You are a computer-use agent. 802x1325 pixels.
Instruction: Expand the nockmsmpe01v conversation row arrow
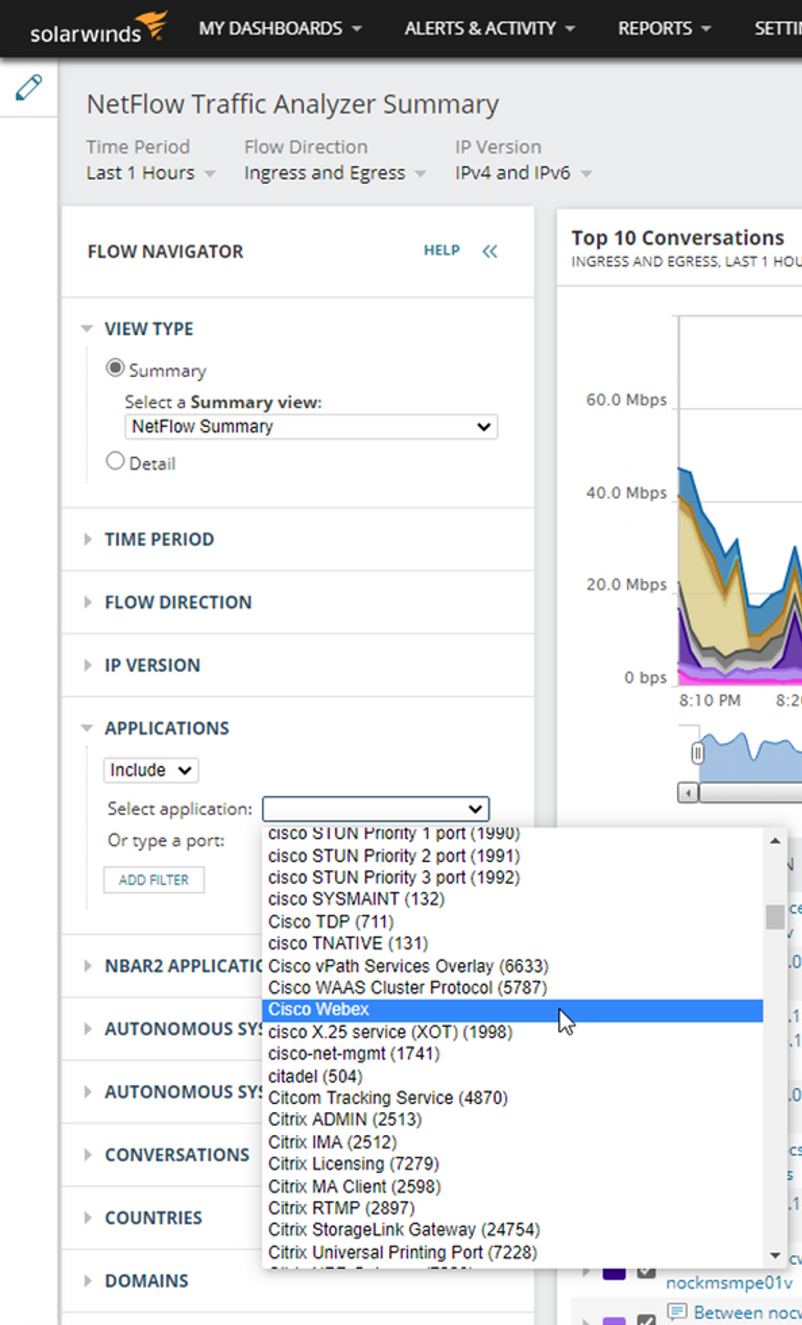tap(587, 1272)
